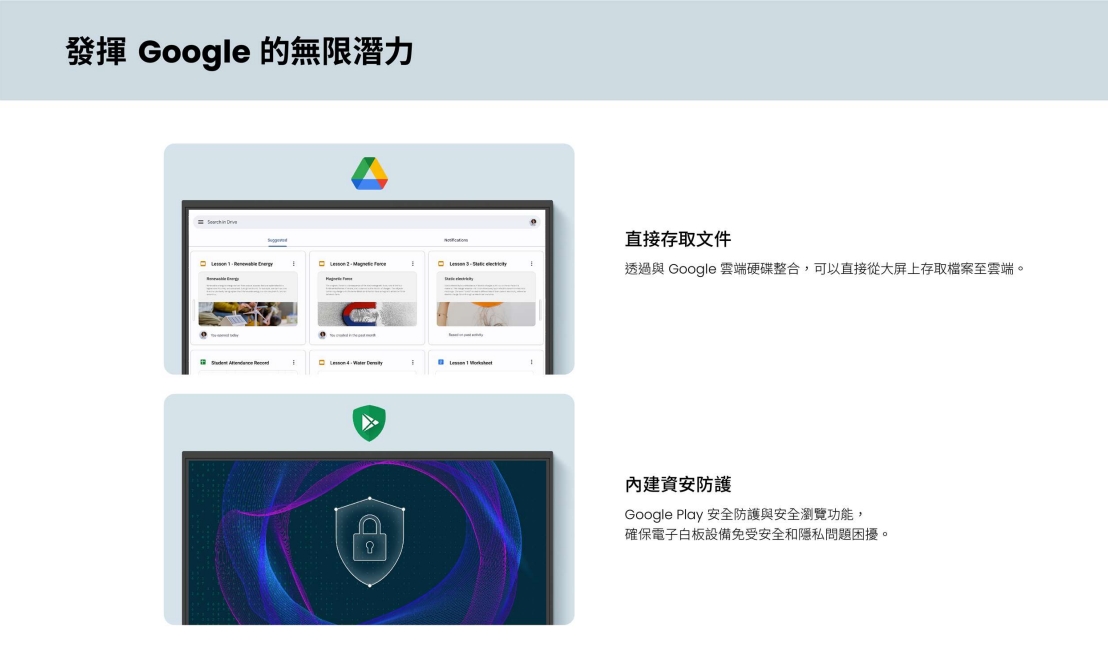
Task: Open more options for Lesson 3 - Static electricity
Action: (531, 263)
